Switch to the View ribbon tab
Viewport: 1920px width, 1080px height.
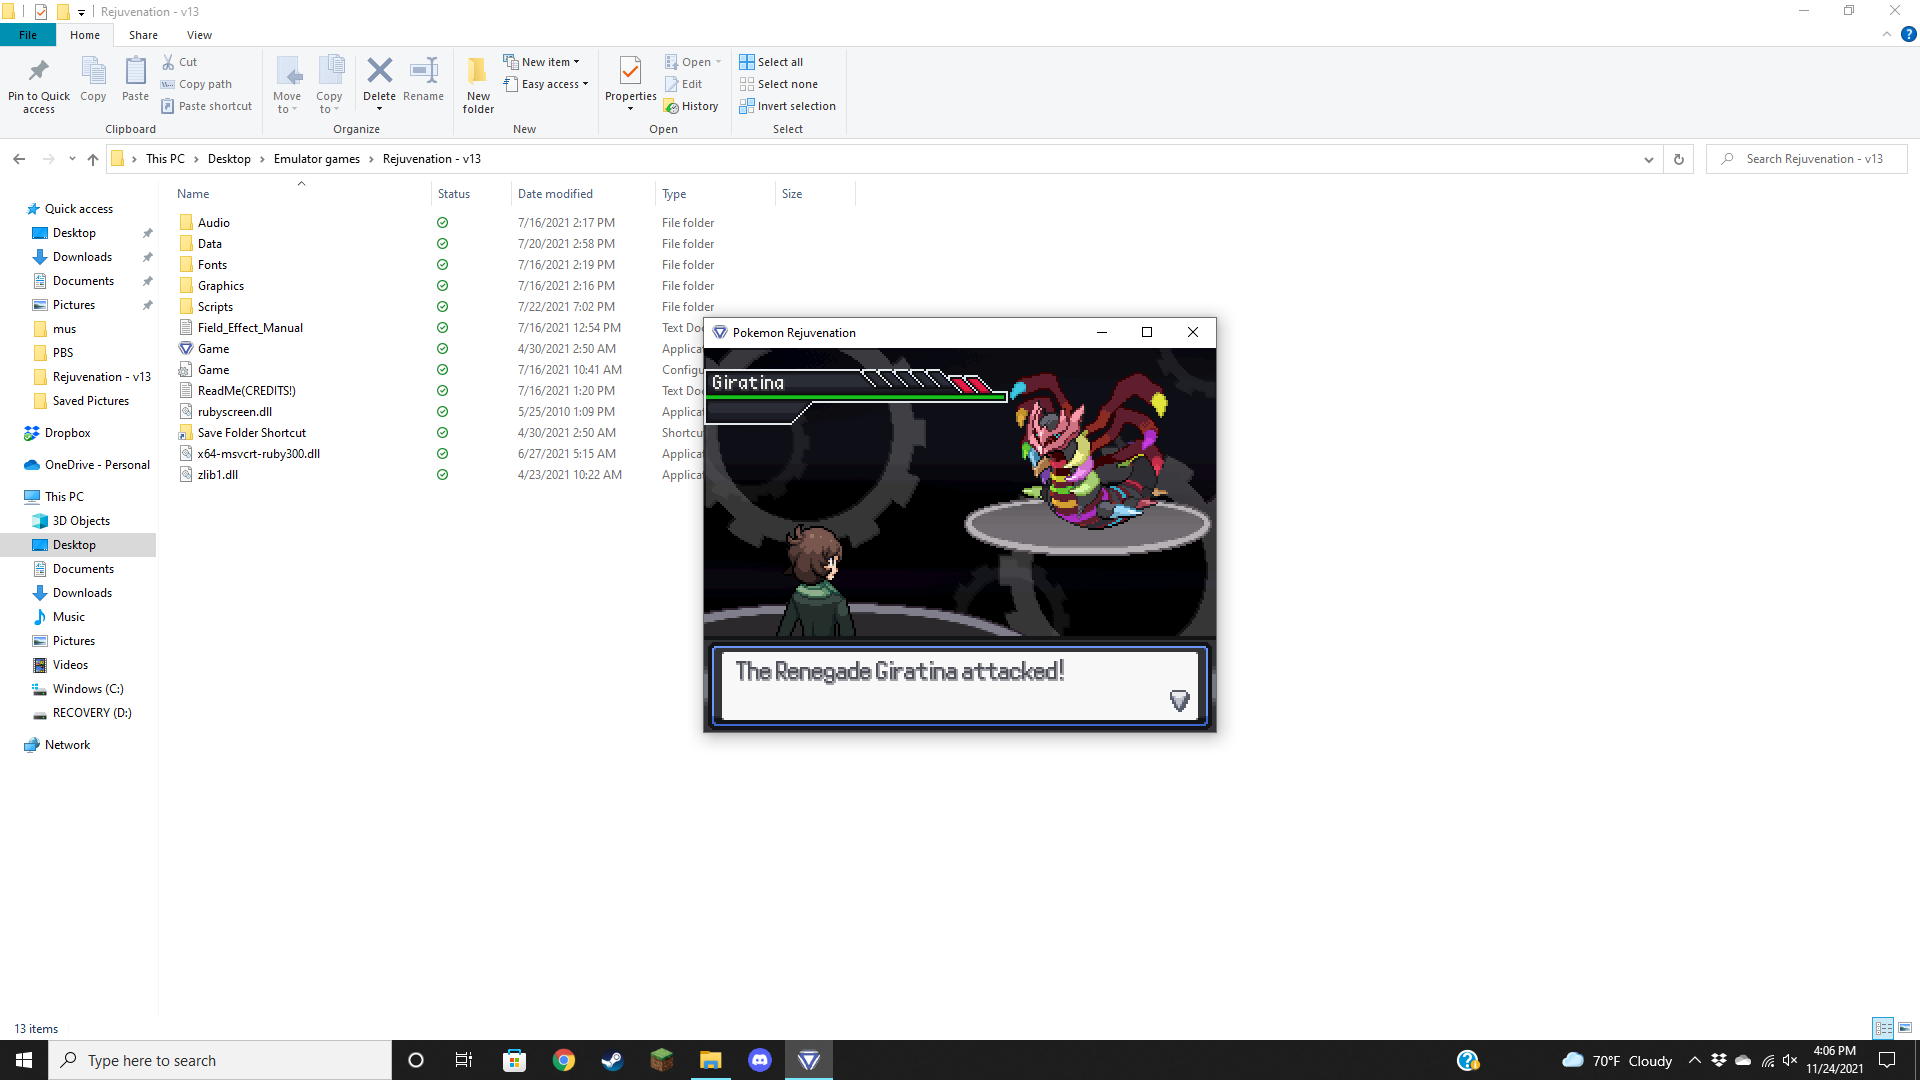(x=199, y=35)
